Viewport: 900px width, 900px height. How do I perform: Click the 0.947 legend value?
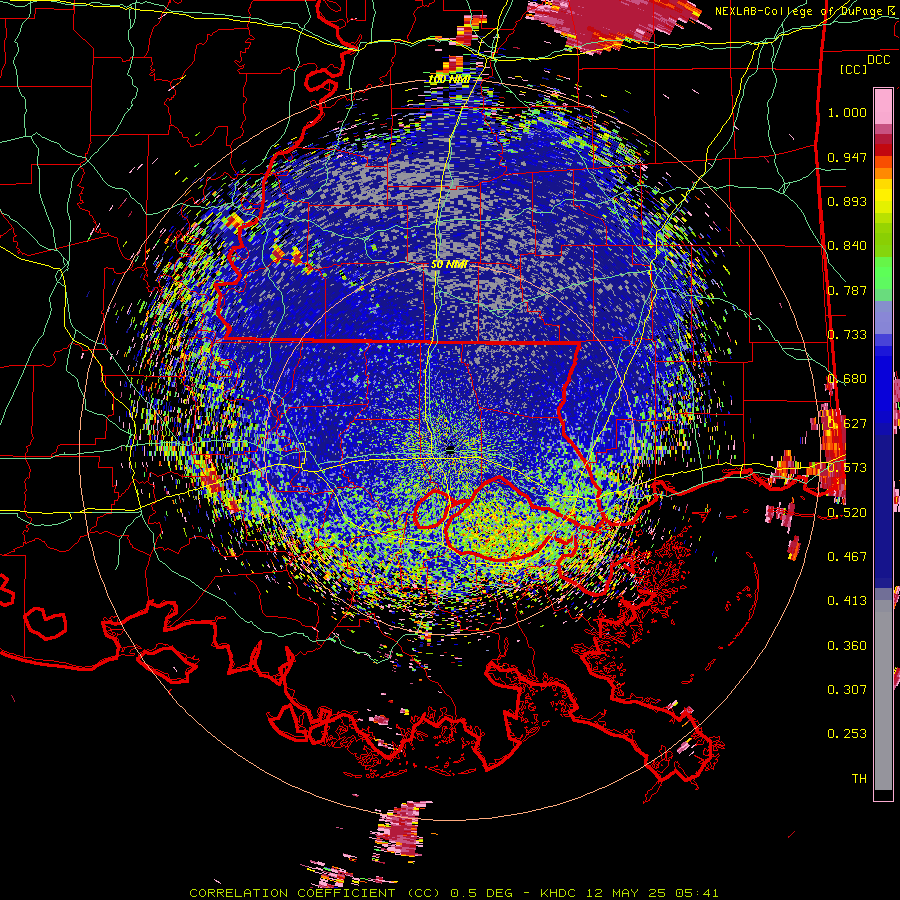[847, 157]
